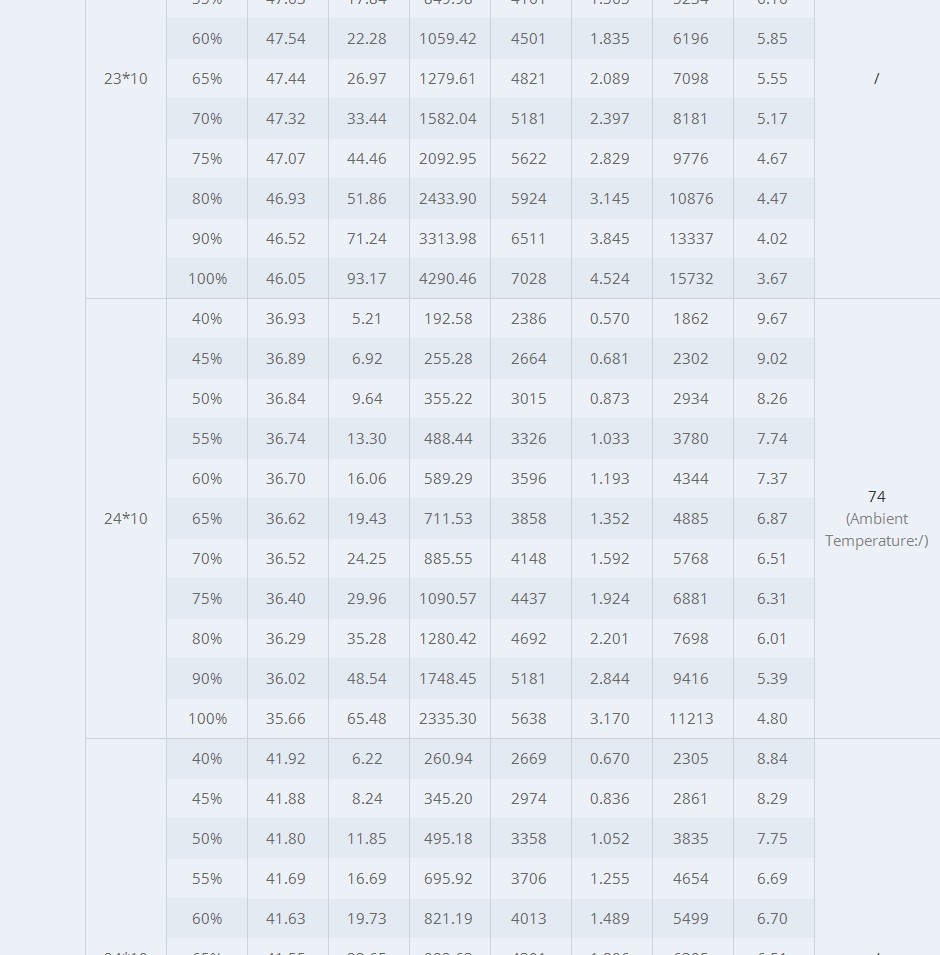Click the 1.489 value cell
940x955 pixels.
(610, 919)
